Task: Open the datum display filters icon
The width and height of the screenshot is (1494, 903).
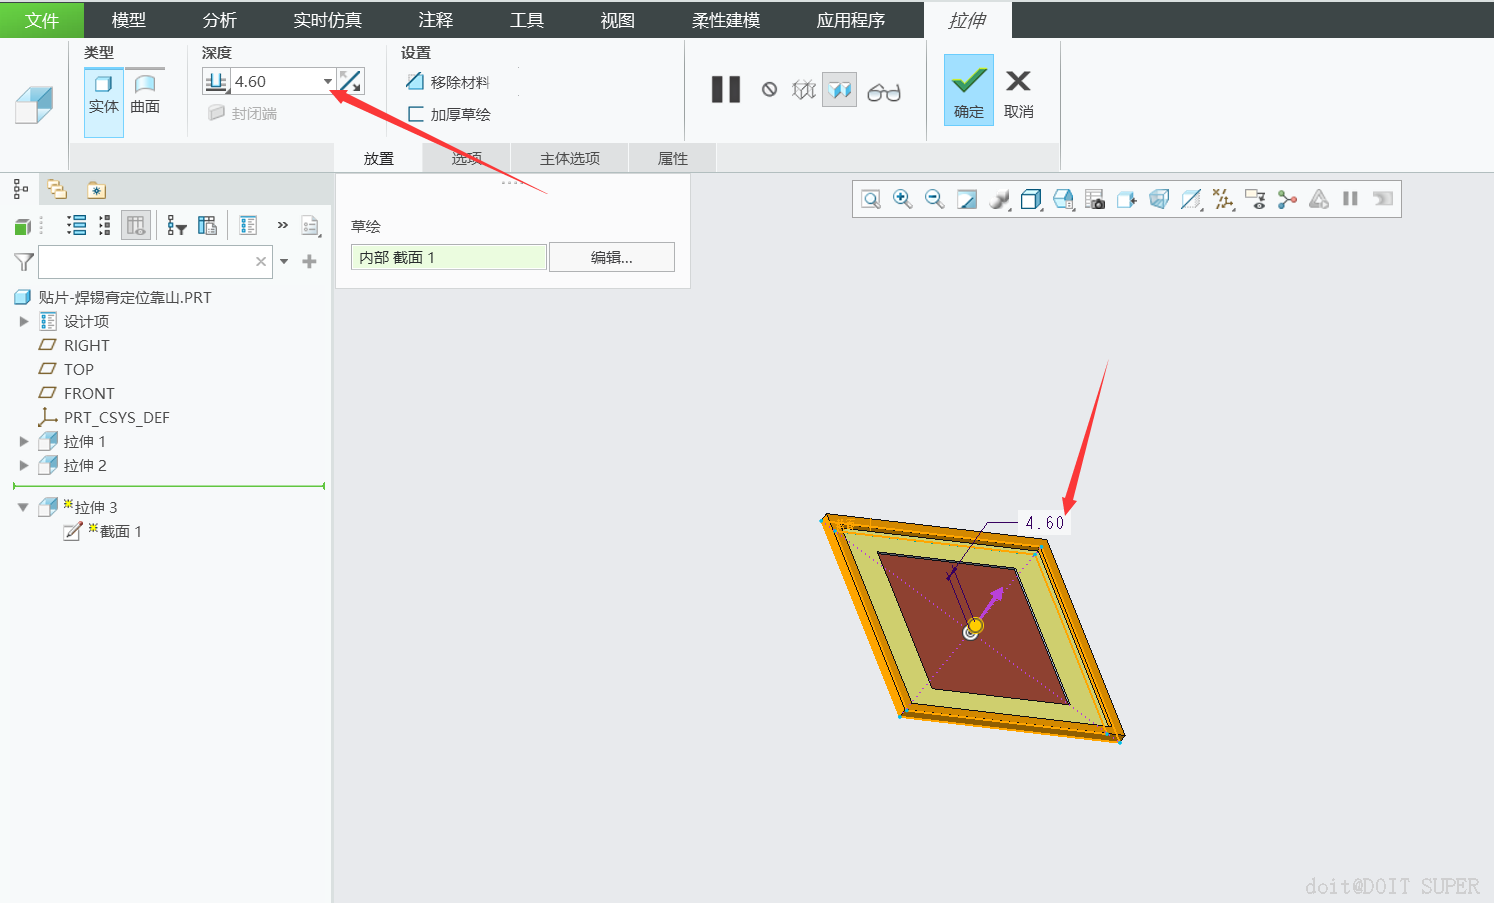Action: (1223, 199)
